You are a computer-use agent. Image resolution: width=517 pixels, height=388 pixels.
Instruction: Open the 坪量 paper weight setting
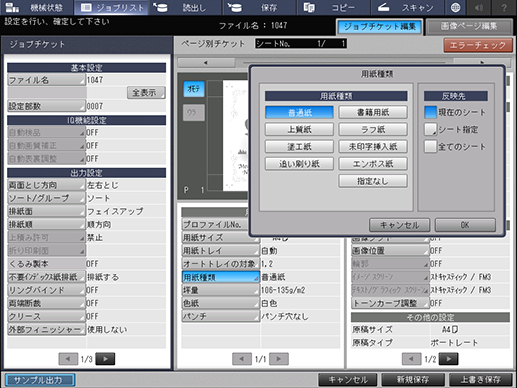[x=220, y=290]
